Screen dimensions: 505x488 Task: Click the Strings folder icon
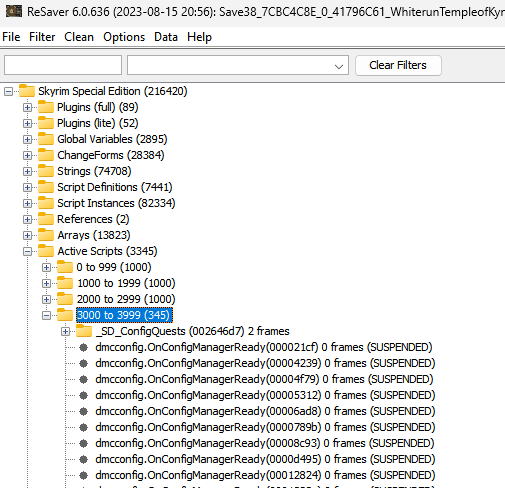[46, 171]
